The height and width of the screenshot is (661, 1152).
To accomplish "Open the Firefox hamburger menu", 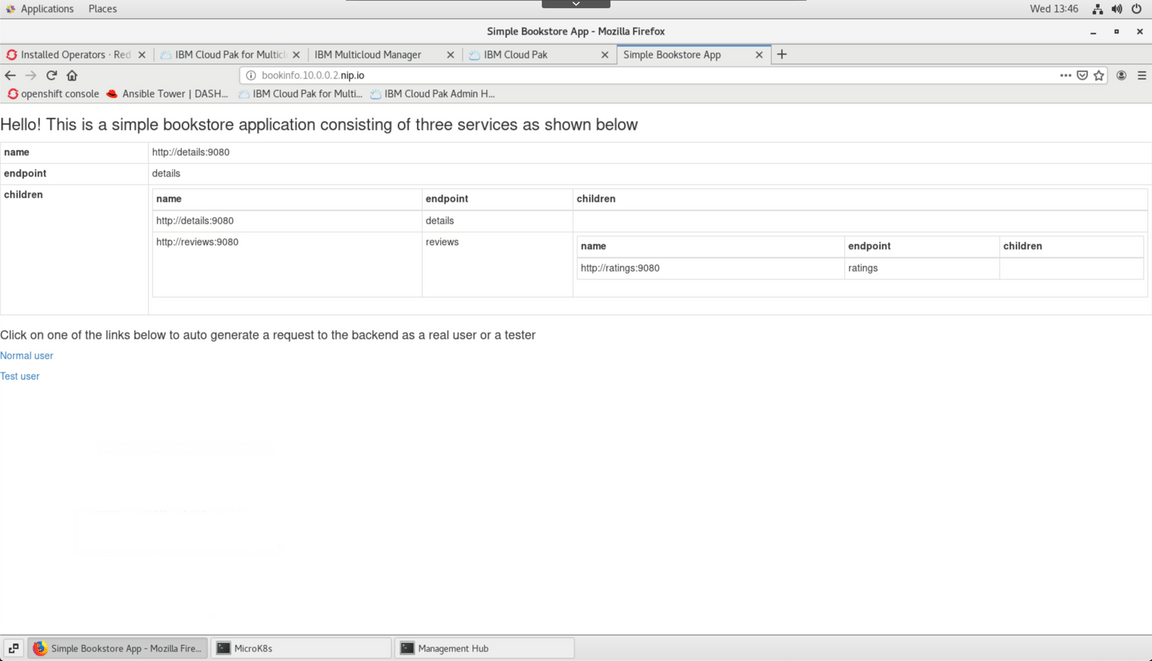I will (x=1141, y=75).
